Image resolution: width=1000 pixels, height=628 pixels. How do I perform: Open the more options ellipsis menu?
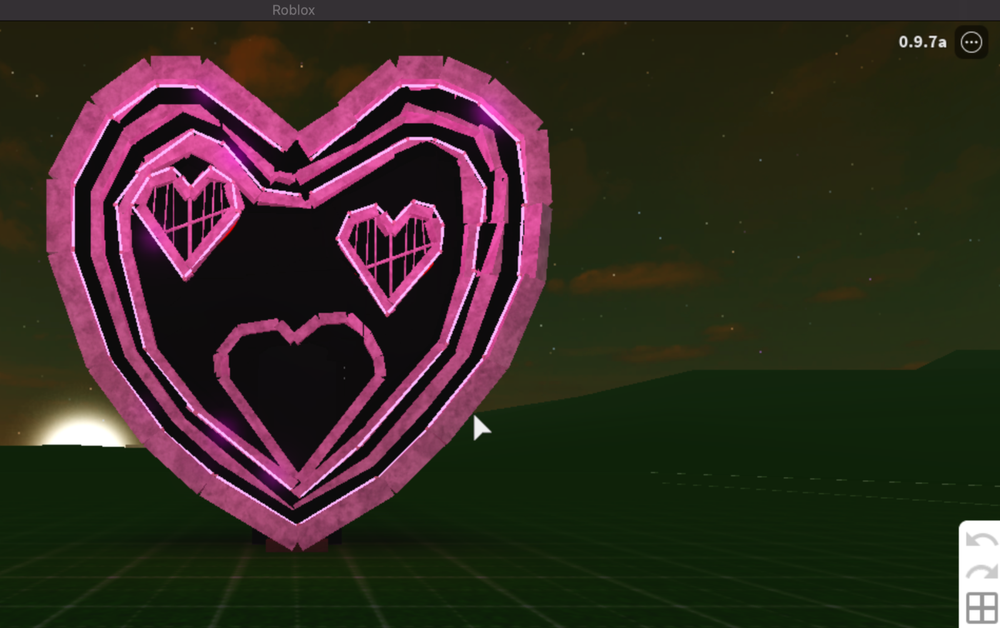969,42
